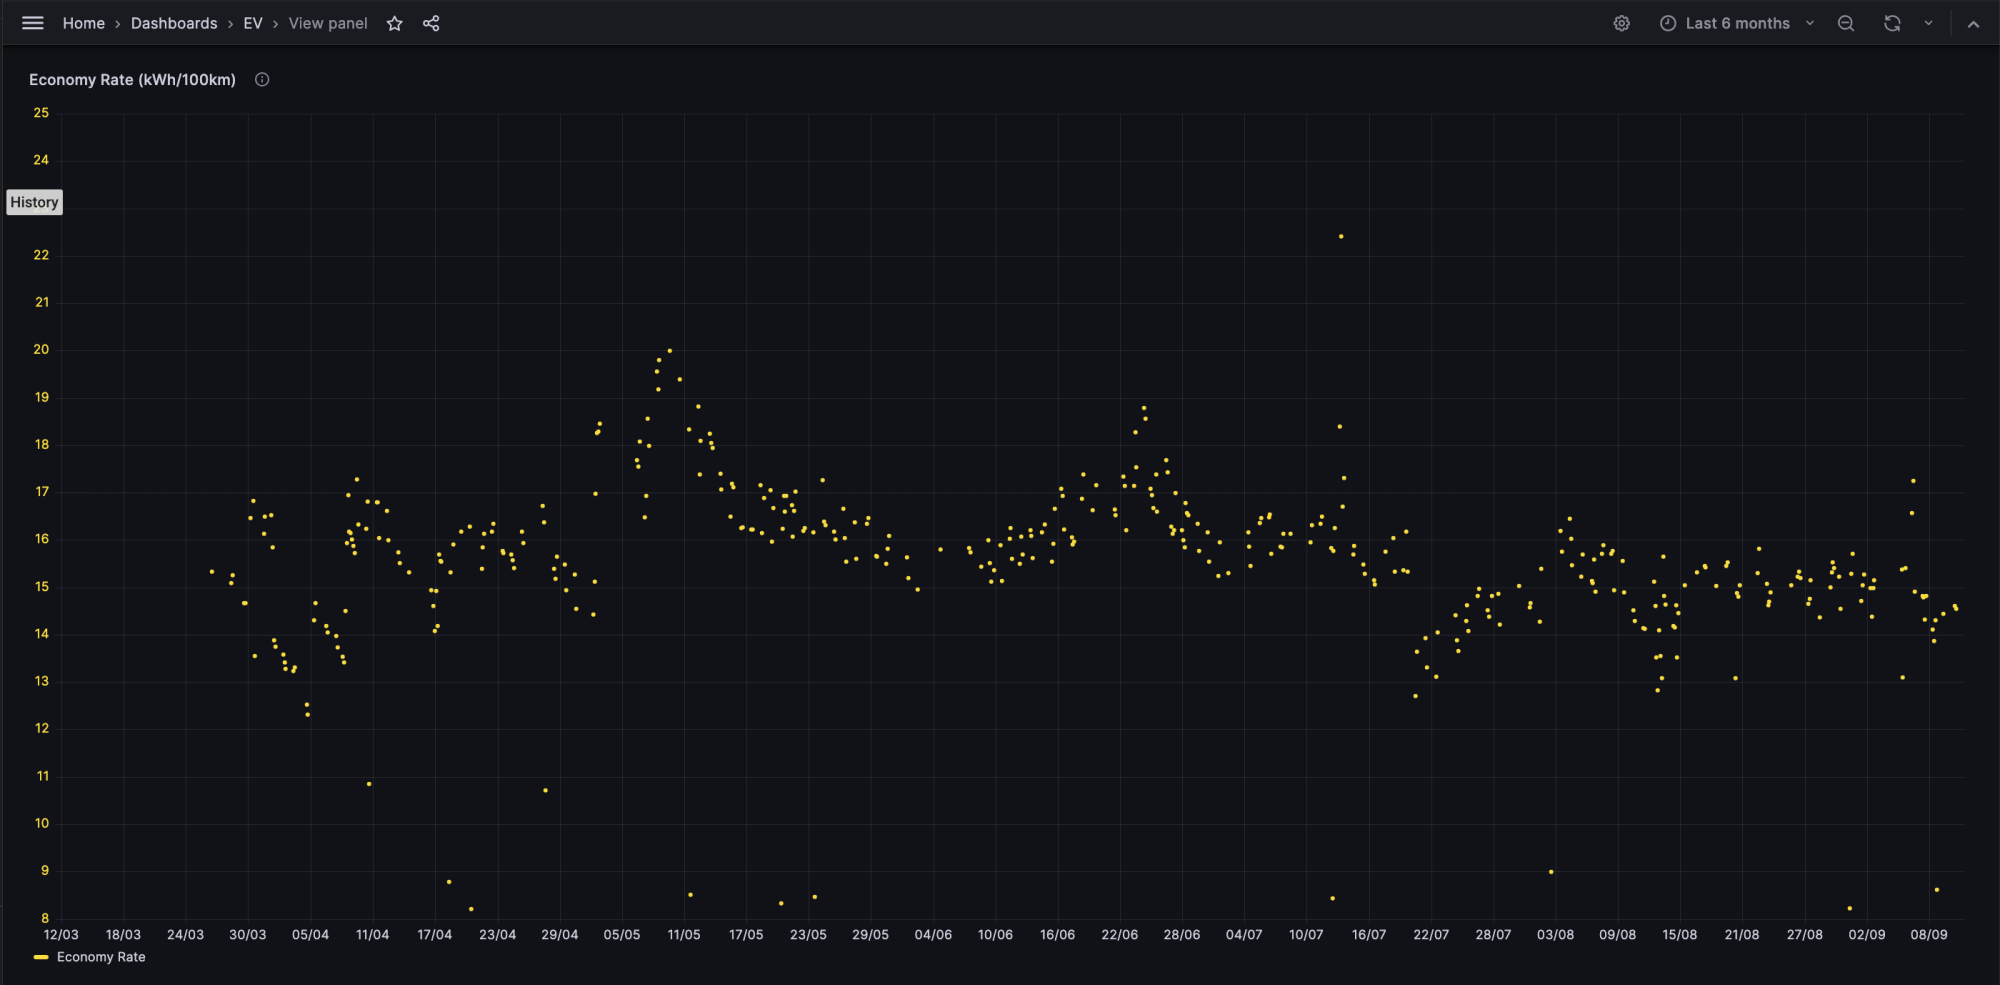
Task: Show panel info icon next to title
Action: (262, 80)
